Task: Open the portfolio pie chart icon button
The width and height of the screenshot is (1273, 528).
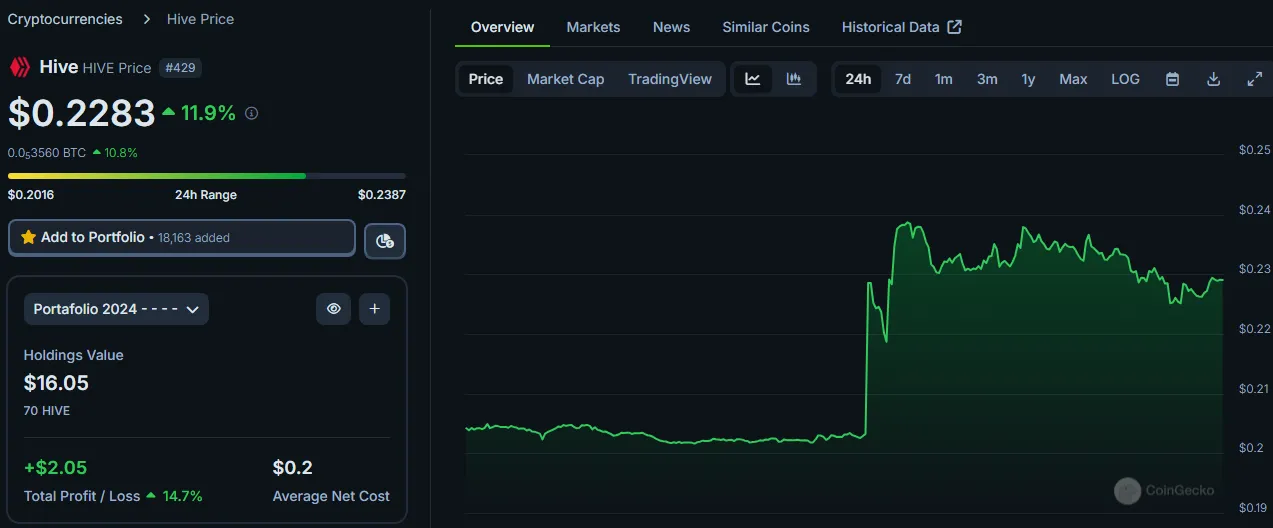Action: coord(385,240)
